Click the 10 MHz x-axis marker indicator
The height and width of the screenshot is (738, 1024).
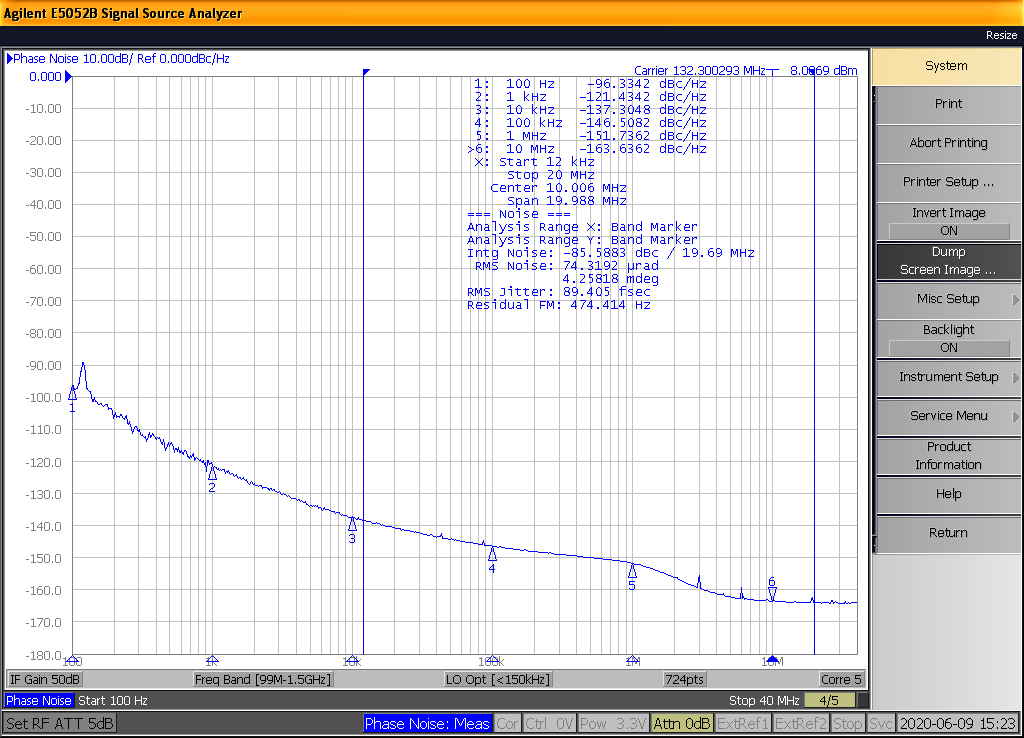(773, 660)
